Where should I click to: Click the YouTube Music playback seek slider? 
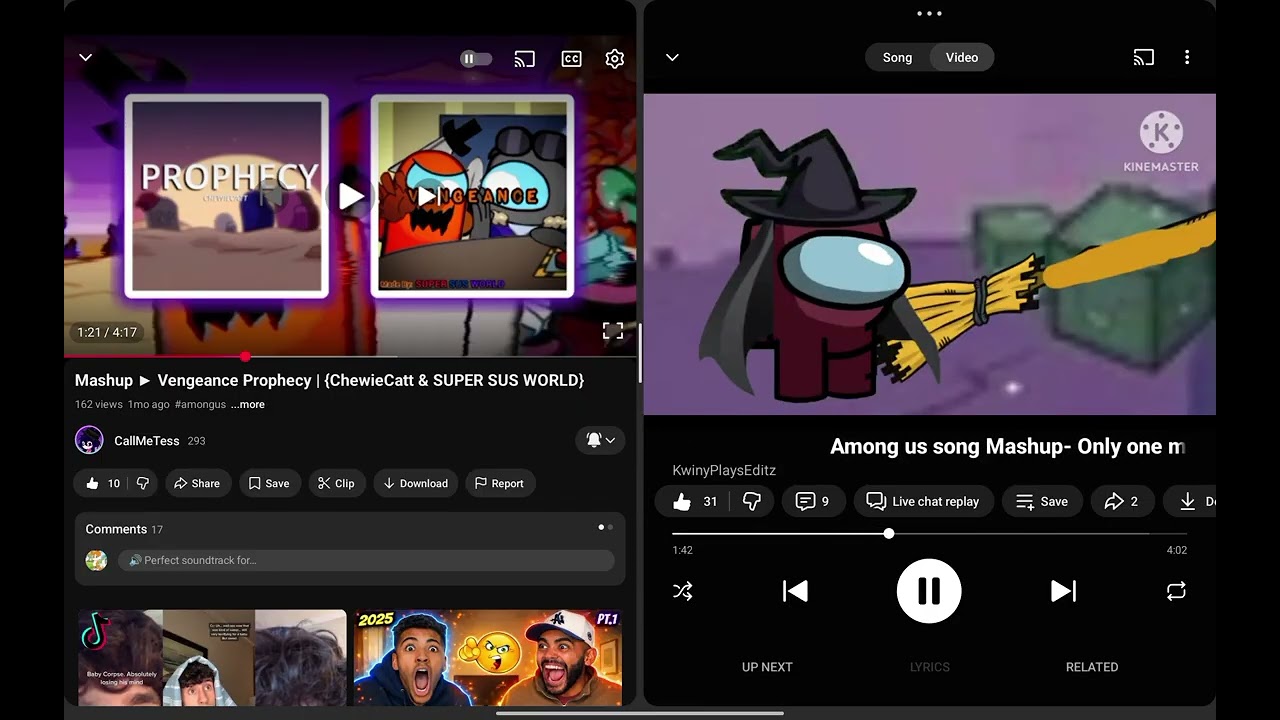pos(929,534)
